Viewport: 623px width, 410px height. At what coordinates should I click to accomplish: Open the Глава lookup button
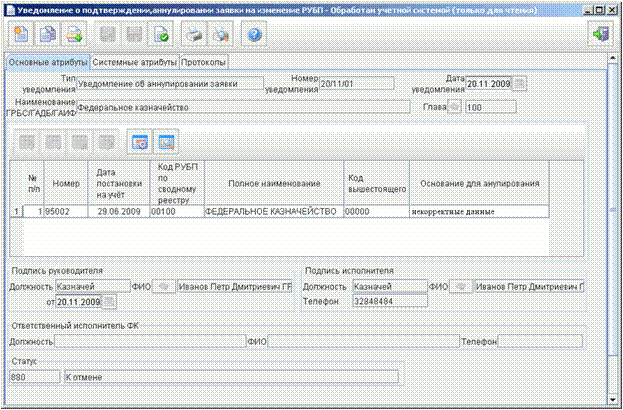(x=455, y=107)
